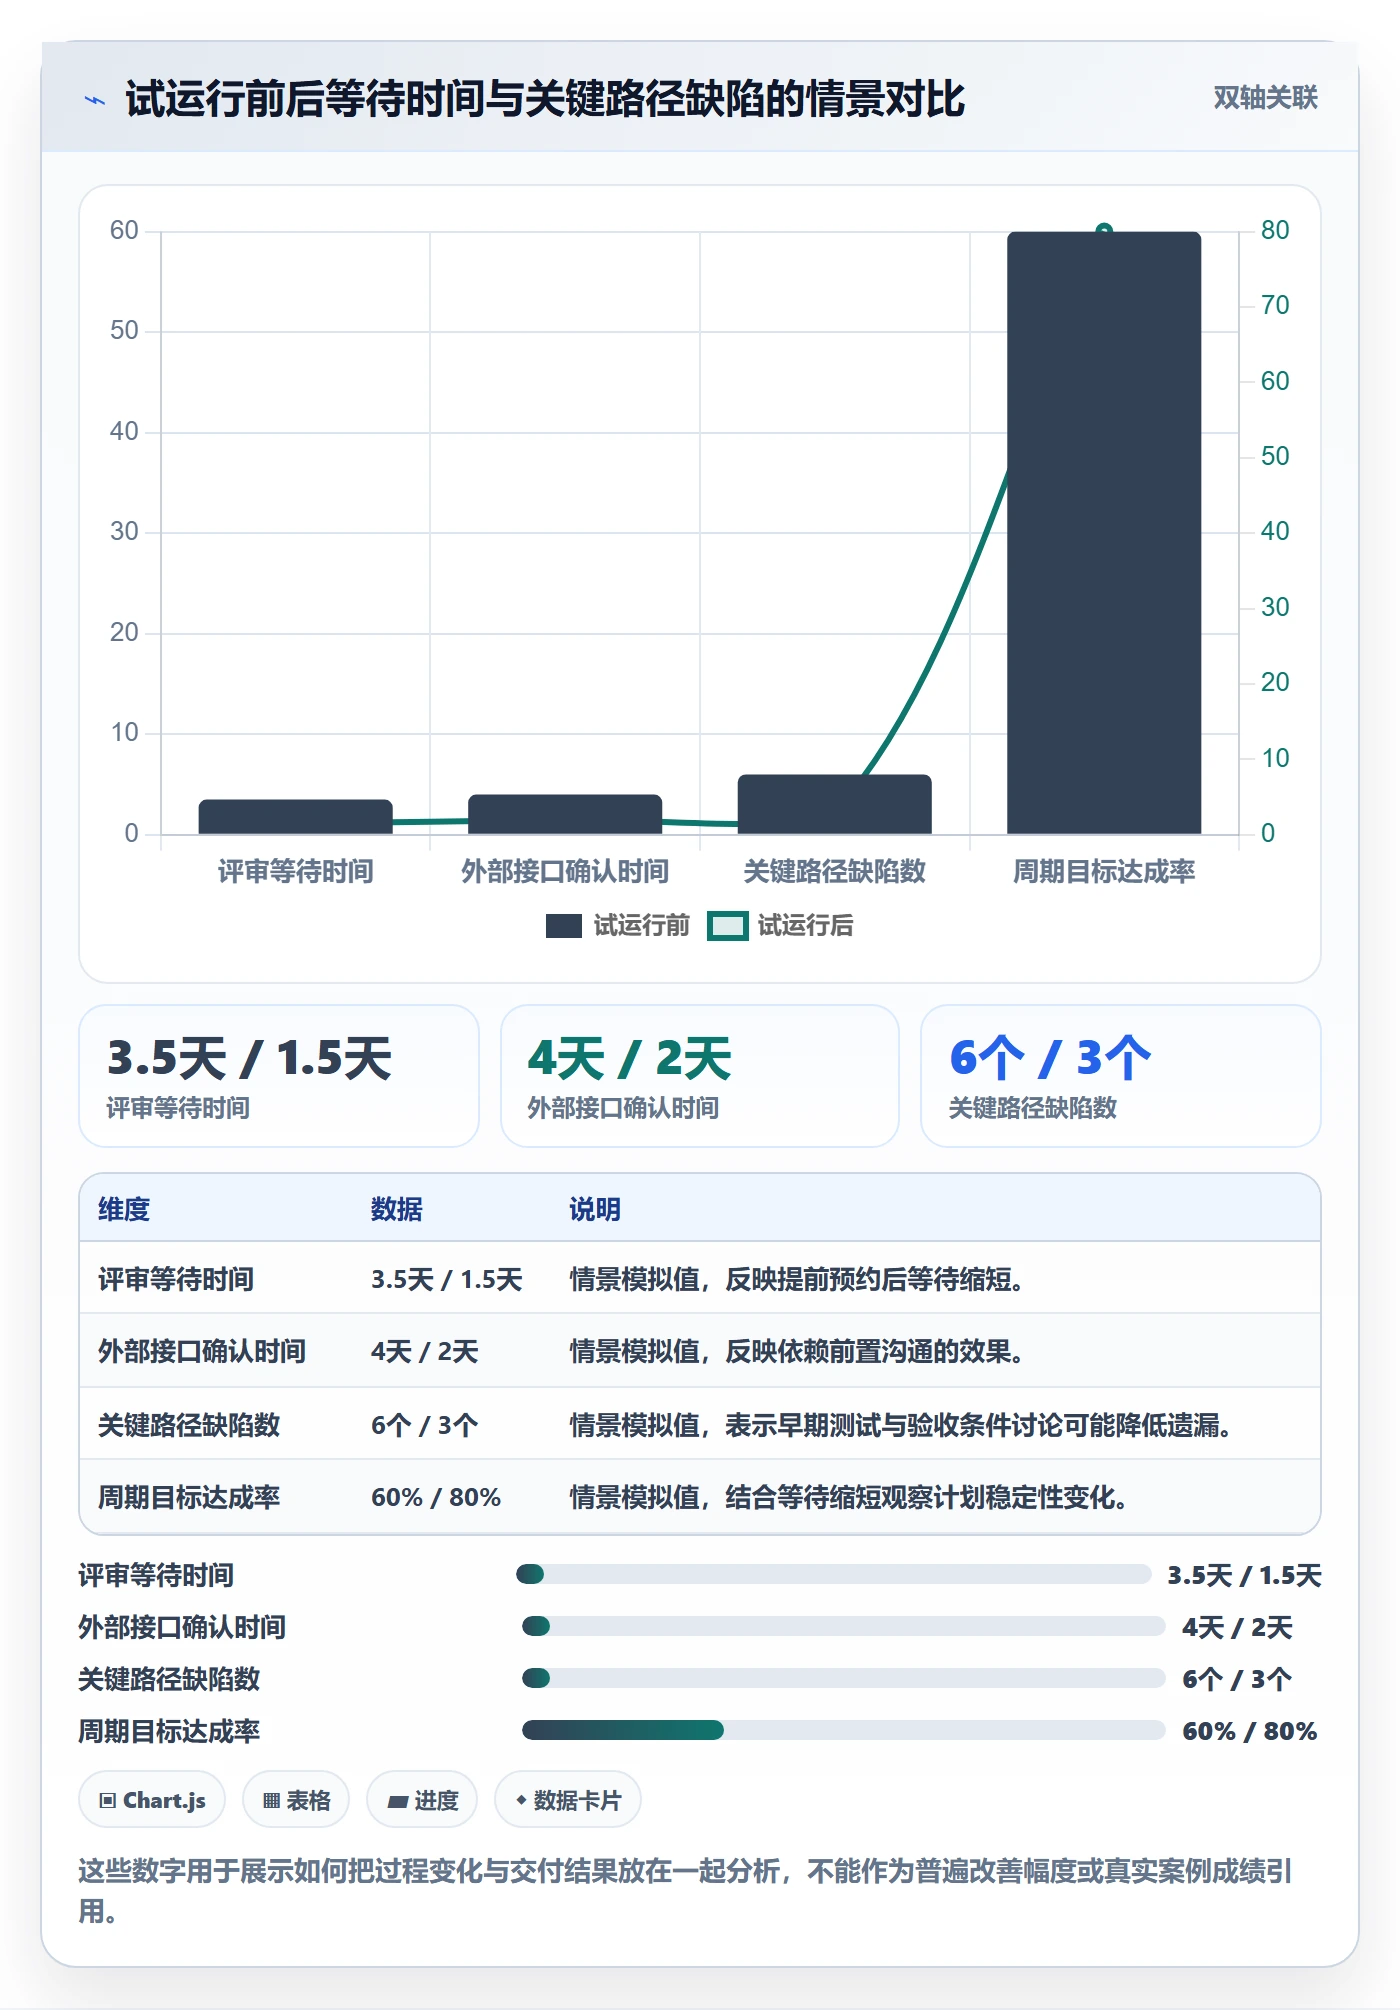Click description 情景模拟值，反映提前预约后等待缩短。
The image size is (1400, 2010).
coord(797,1279)
